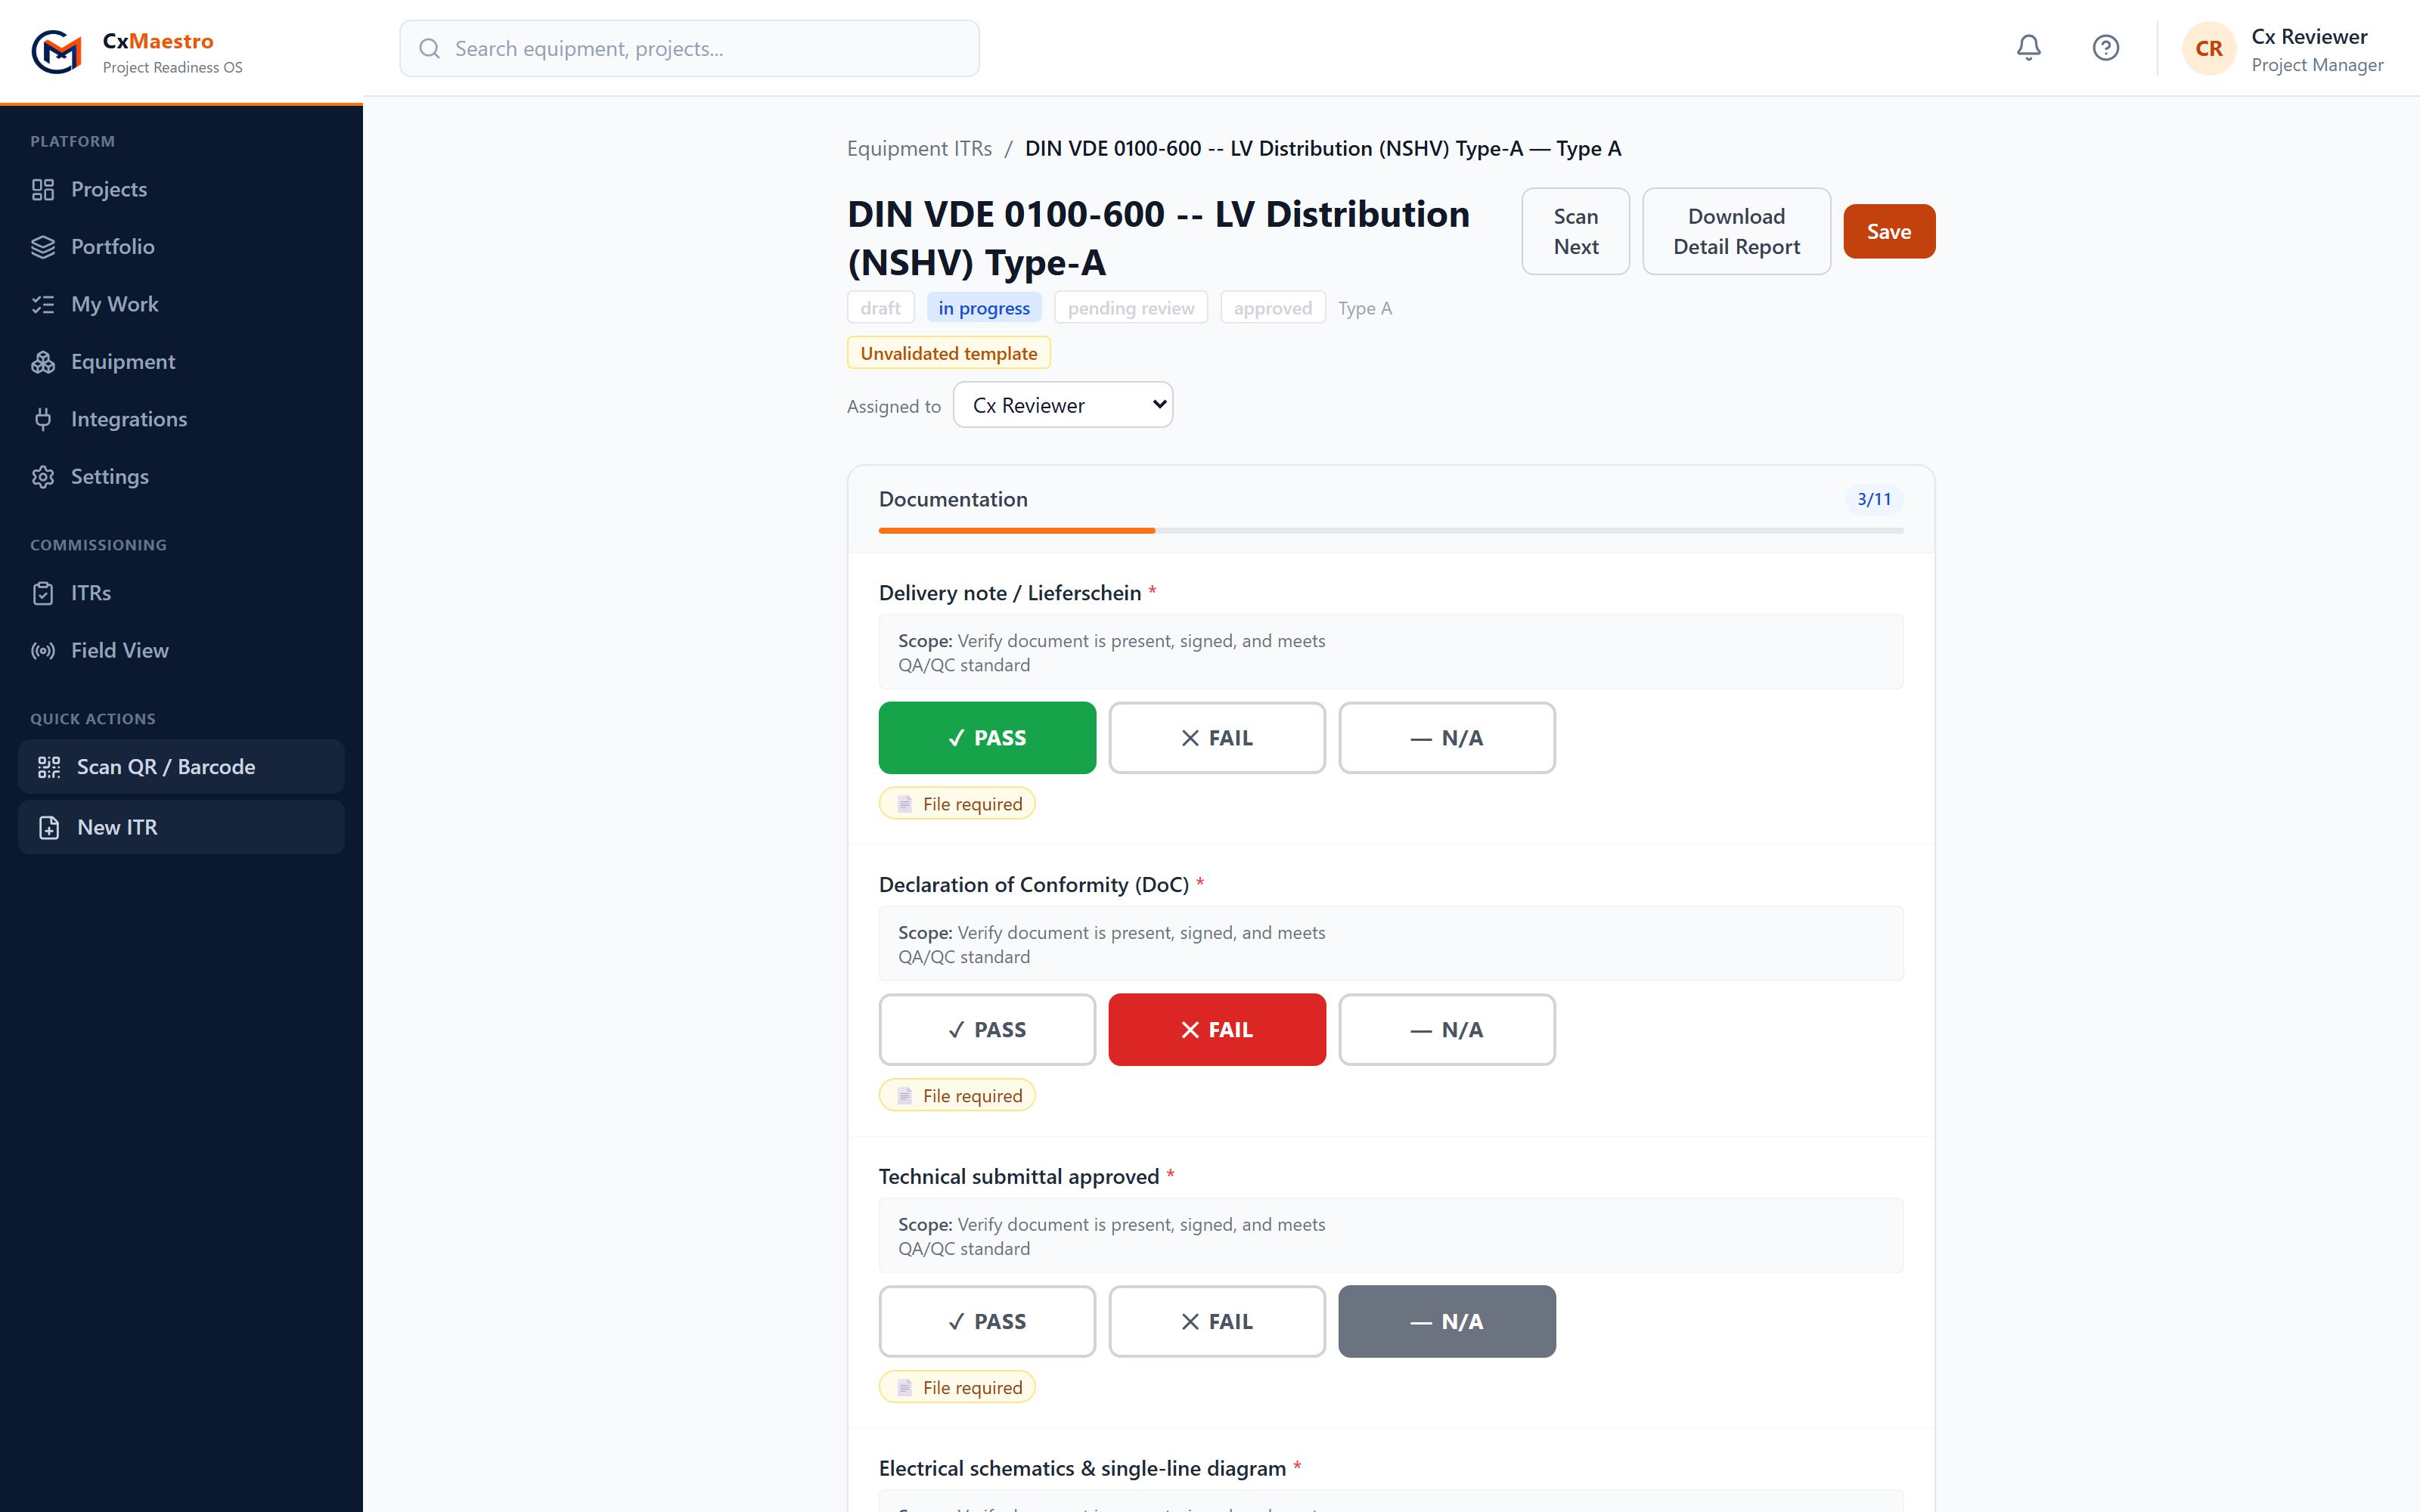This screenshot has height=1512, width=2420.
Task: Click the Integrations plug icon
Action: click(43, 420)
